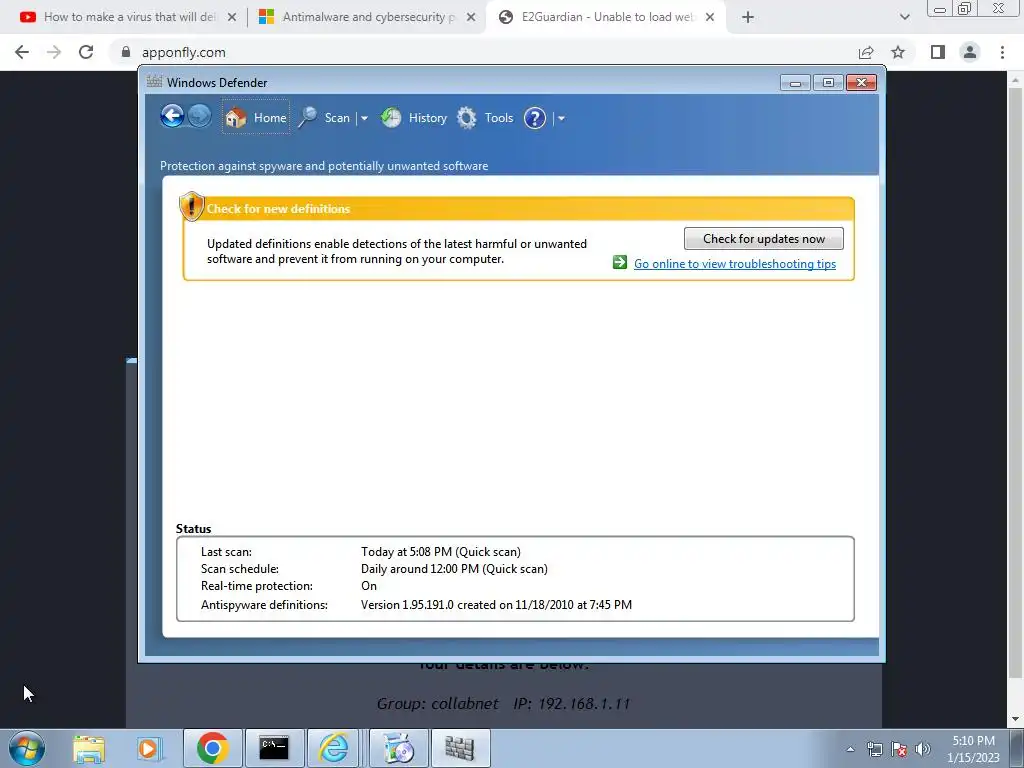
Task: Open the Windows Defender Home page
Action: [255, 118]
